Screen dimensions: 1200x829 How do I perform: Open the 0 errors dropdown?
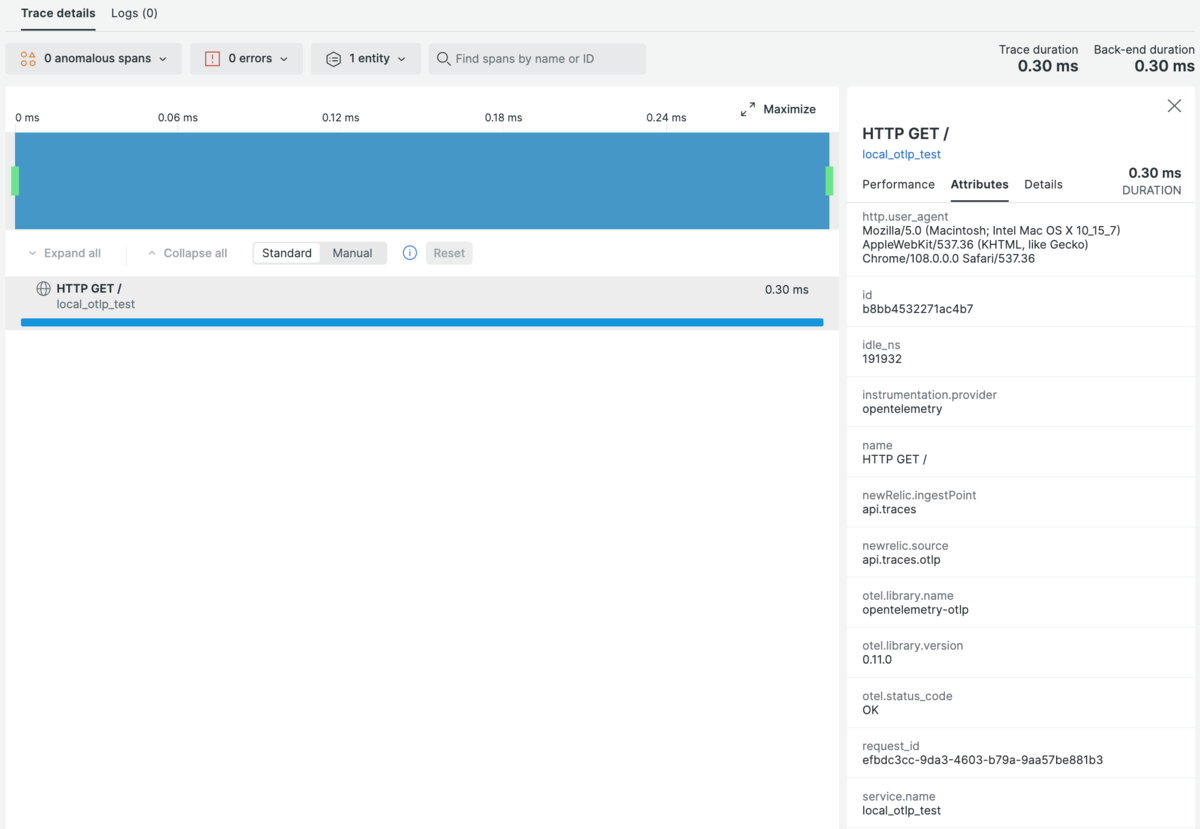(x=246, y=58)
